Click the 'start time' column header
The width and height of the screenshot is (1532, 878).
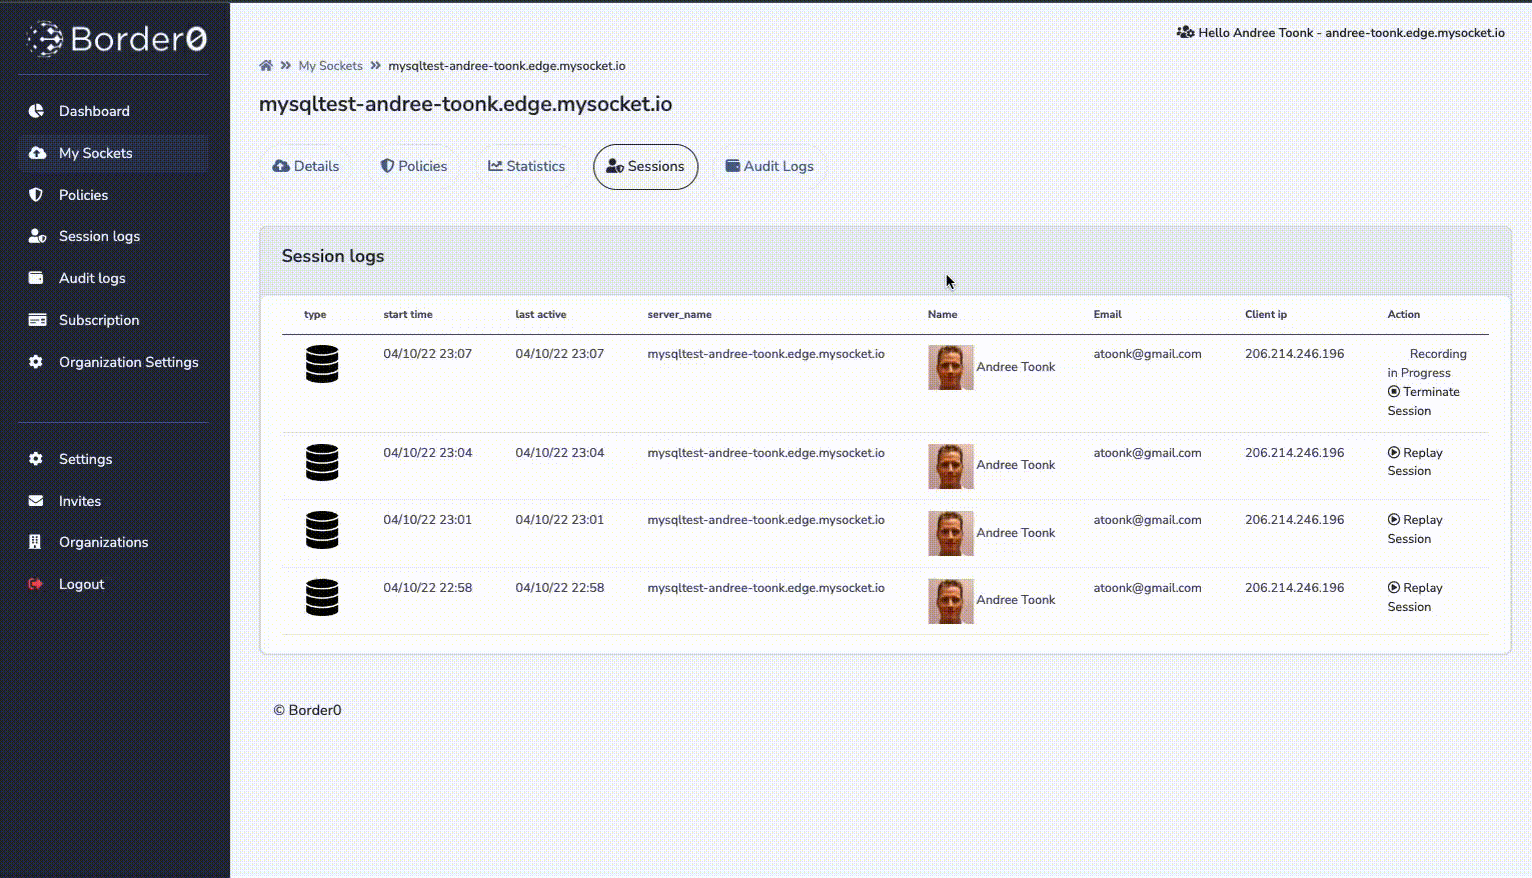coord(408,314)
